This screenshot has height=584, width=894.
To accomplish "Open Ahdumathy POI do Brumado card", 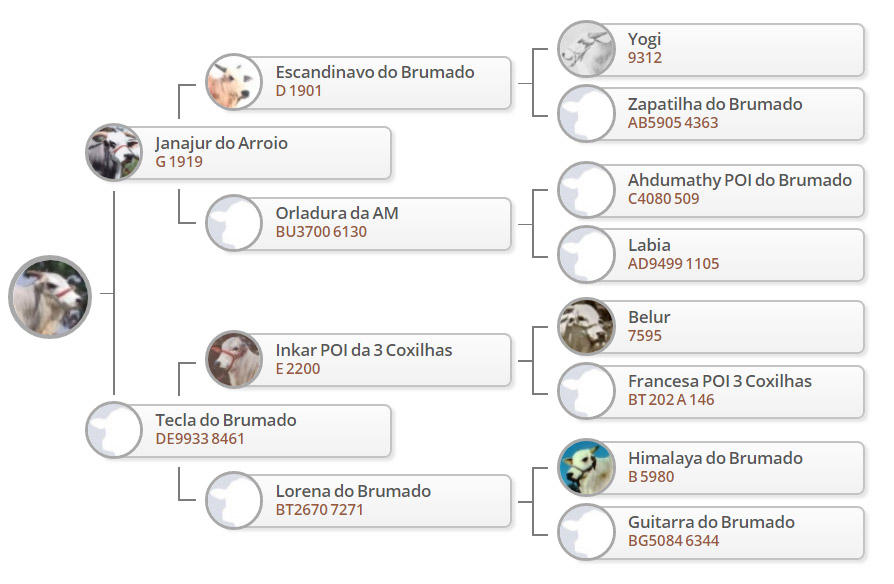I will 711,190.
